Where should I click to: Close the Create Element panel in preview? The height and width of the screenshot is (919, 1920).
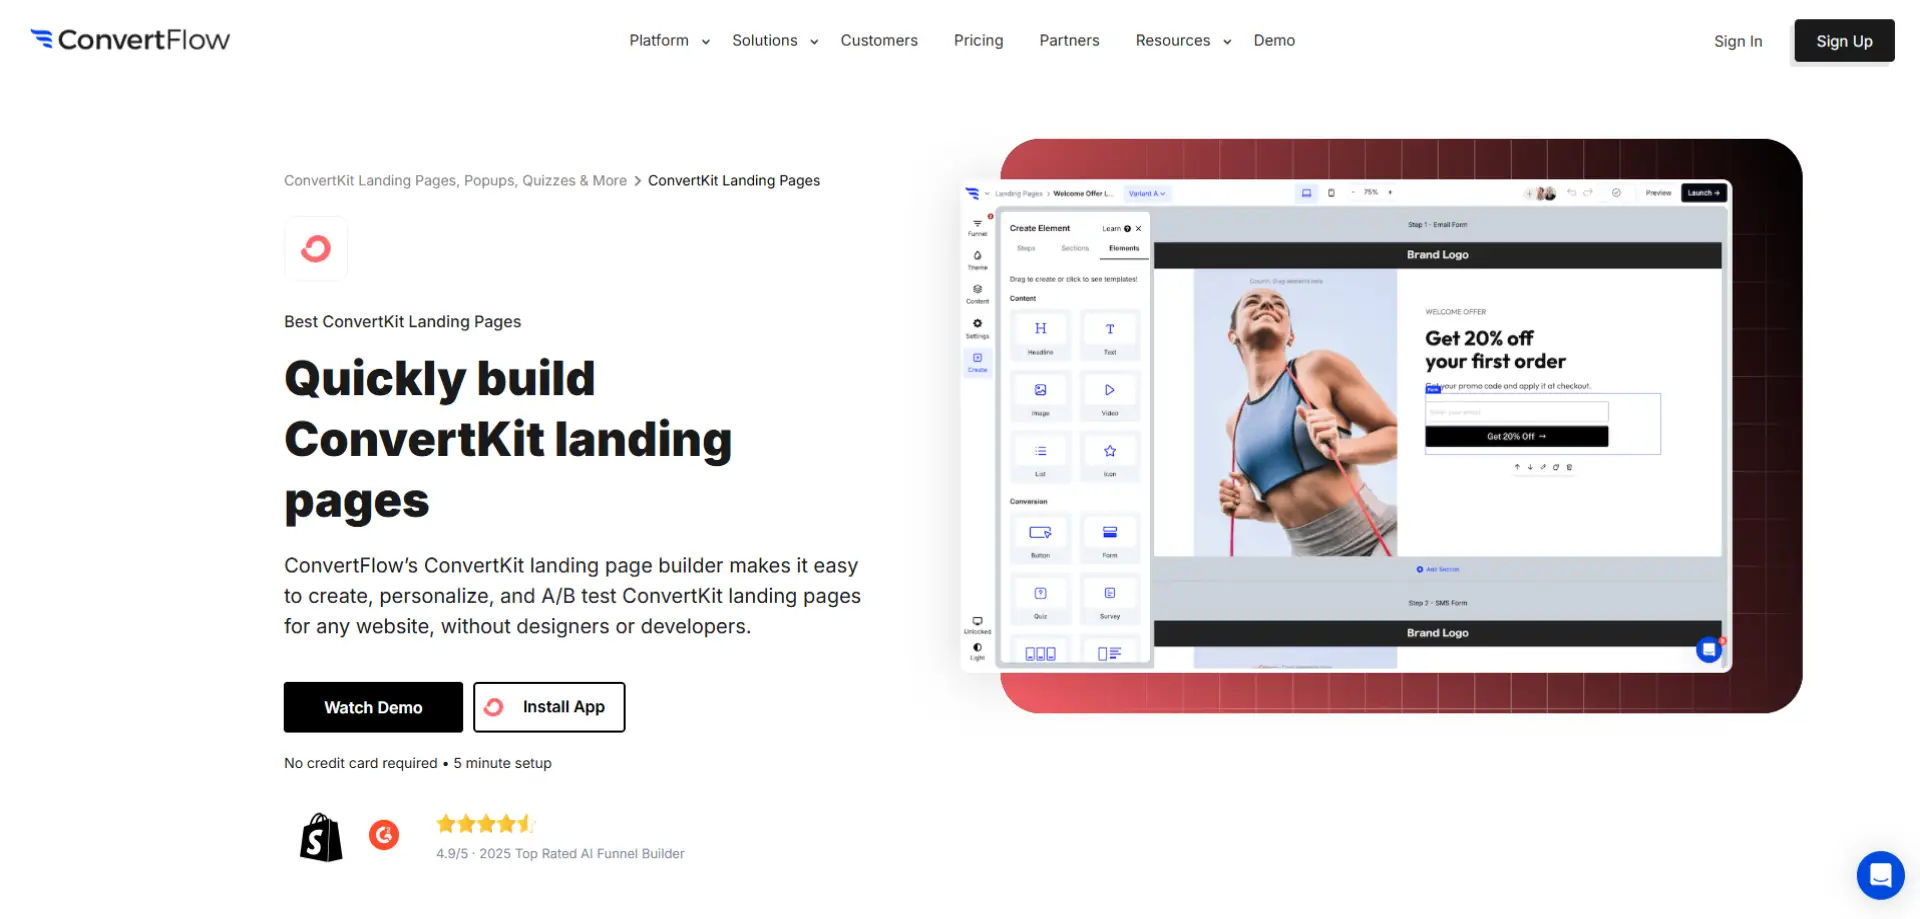coord(1138,228)
